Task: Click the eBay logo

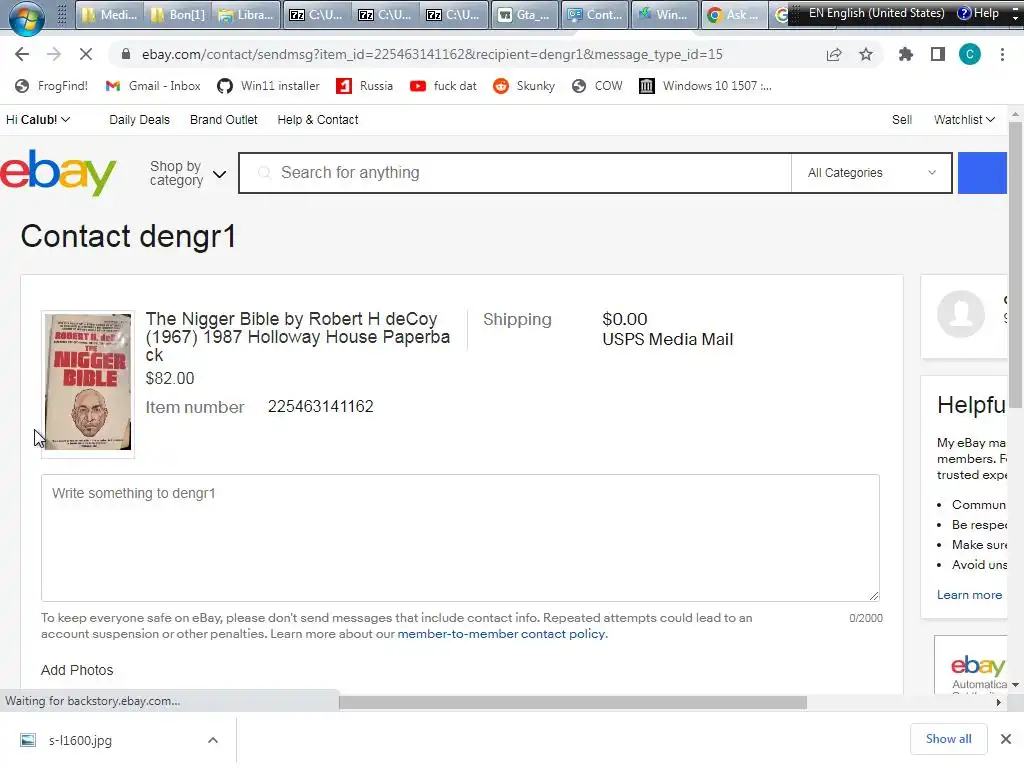Action: 58,172
